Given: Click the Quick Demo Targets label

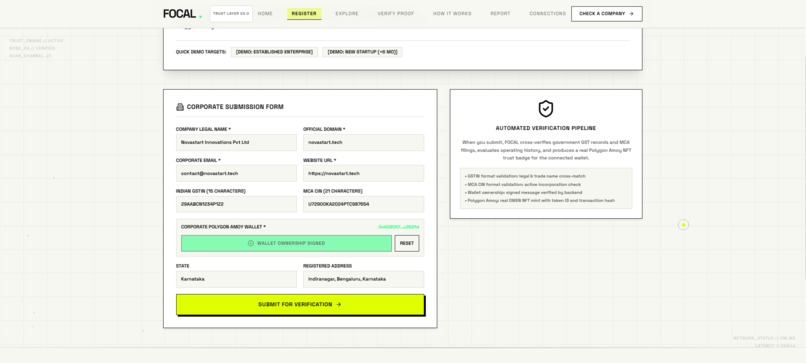Looking at the screenshot, I should pyautogui.click(x=201, y=52).
